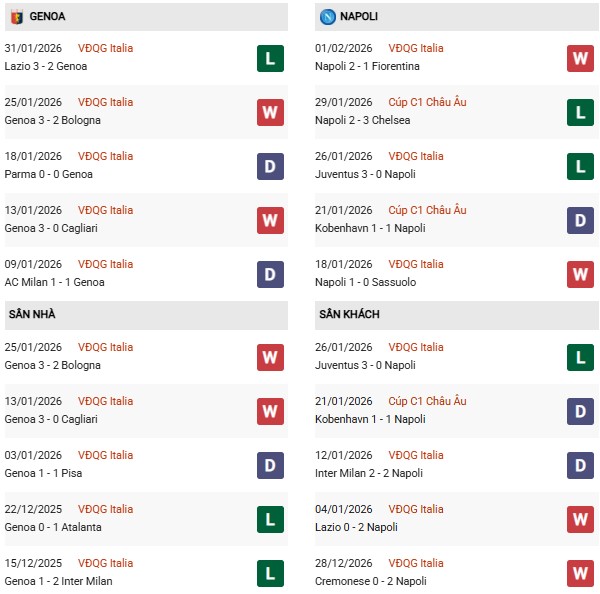Click the W badge for Napoli 2 - 1 Fiorentina
This screenshot has width=600, height=594.
[581, 58]
